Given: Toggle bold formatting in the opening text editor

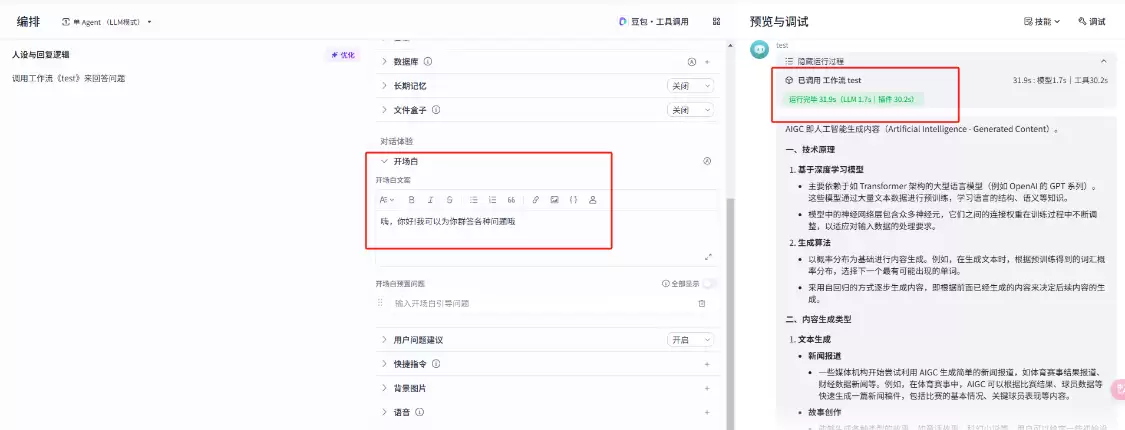Looking at the screenshot, I should click(411, 200).
